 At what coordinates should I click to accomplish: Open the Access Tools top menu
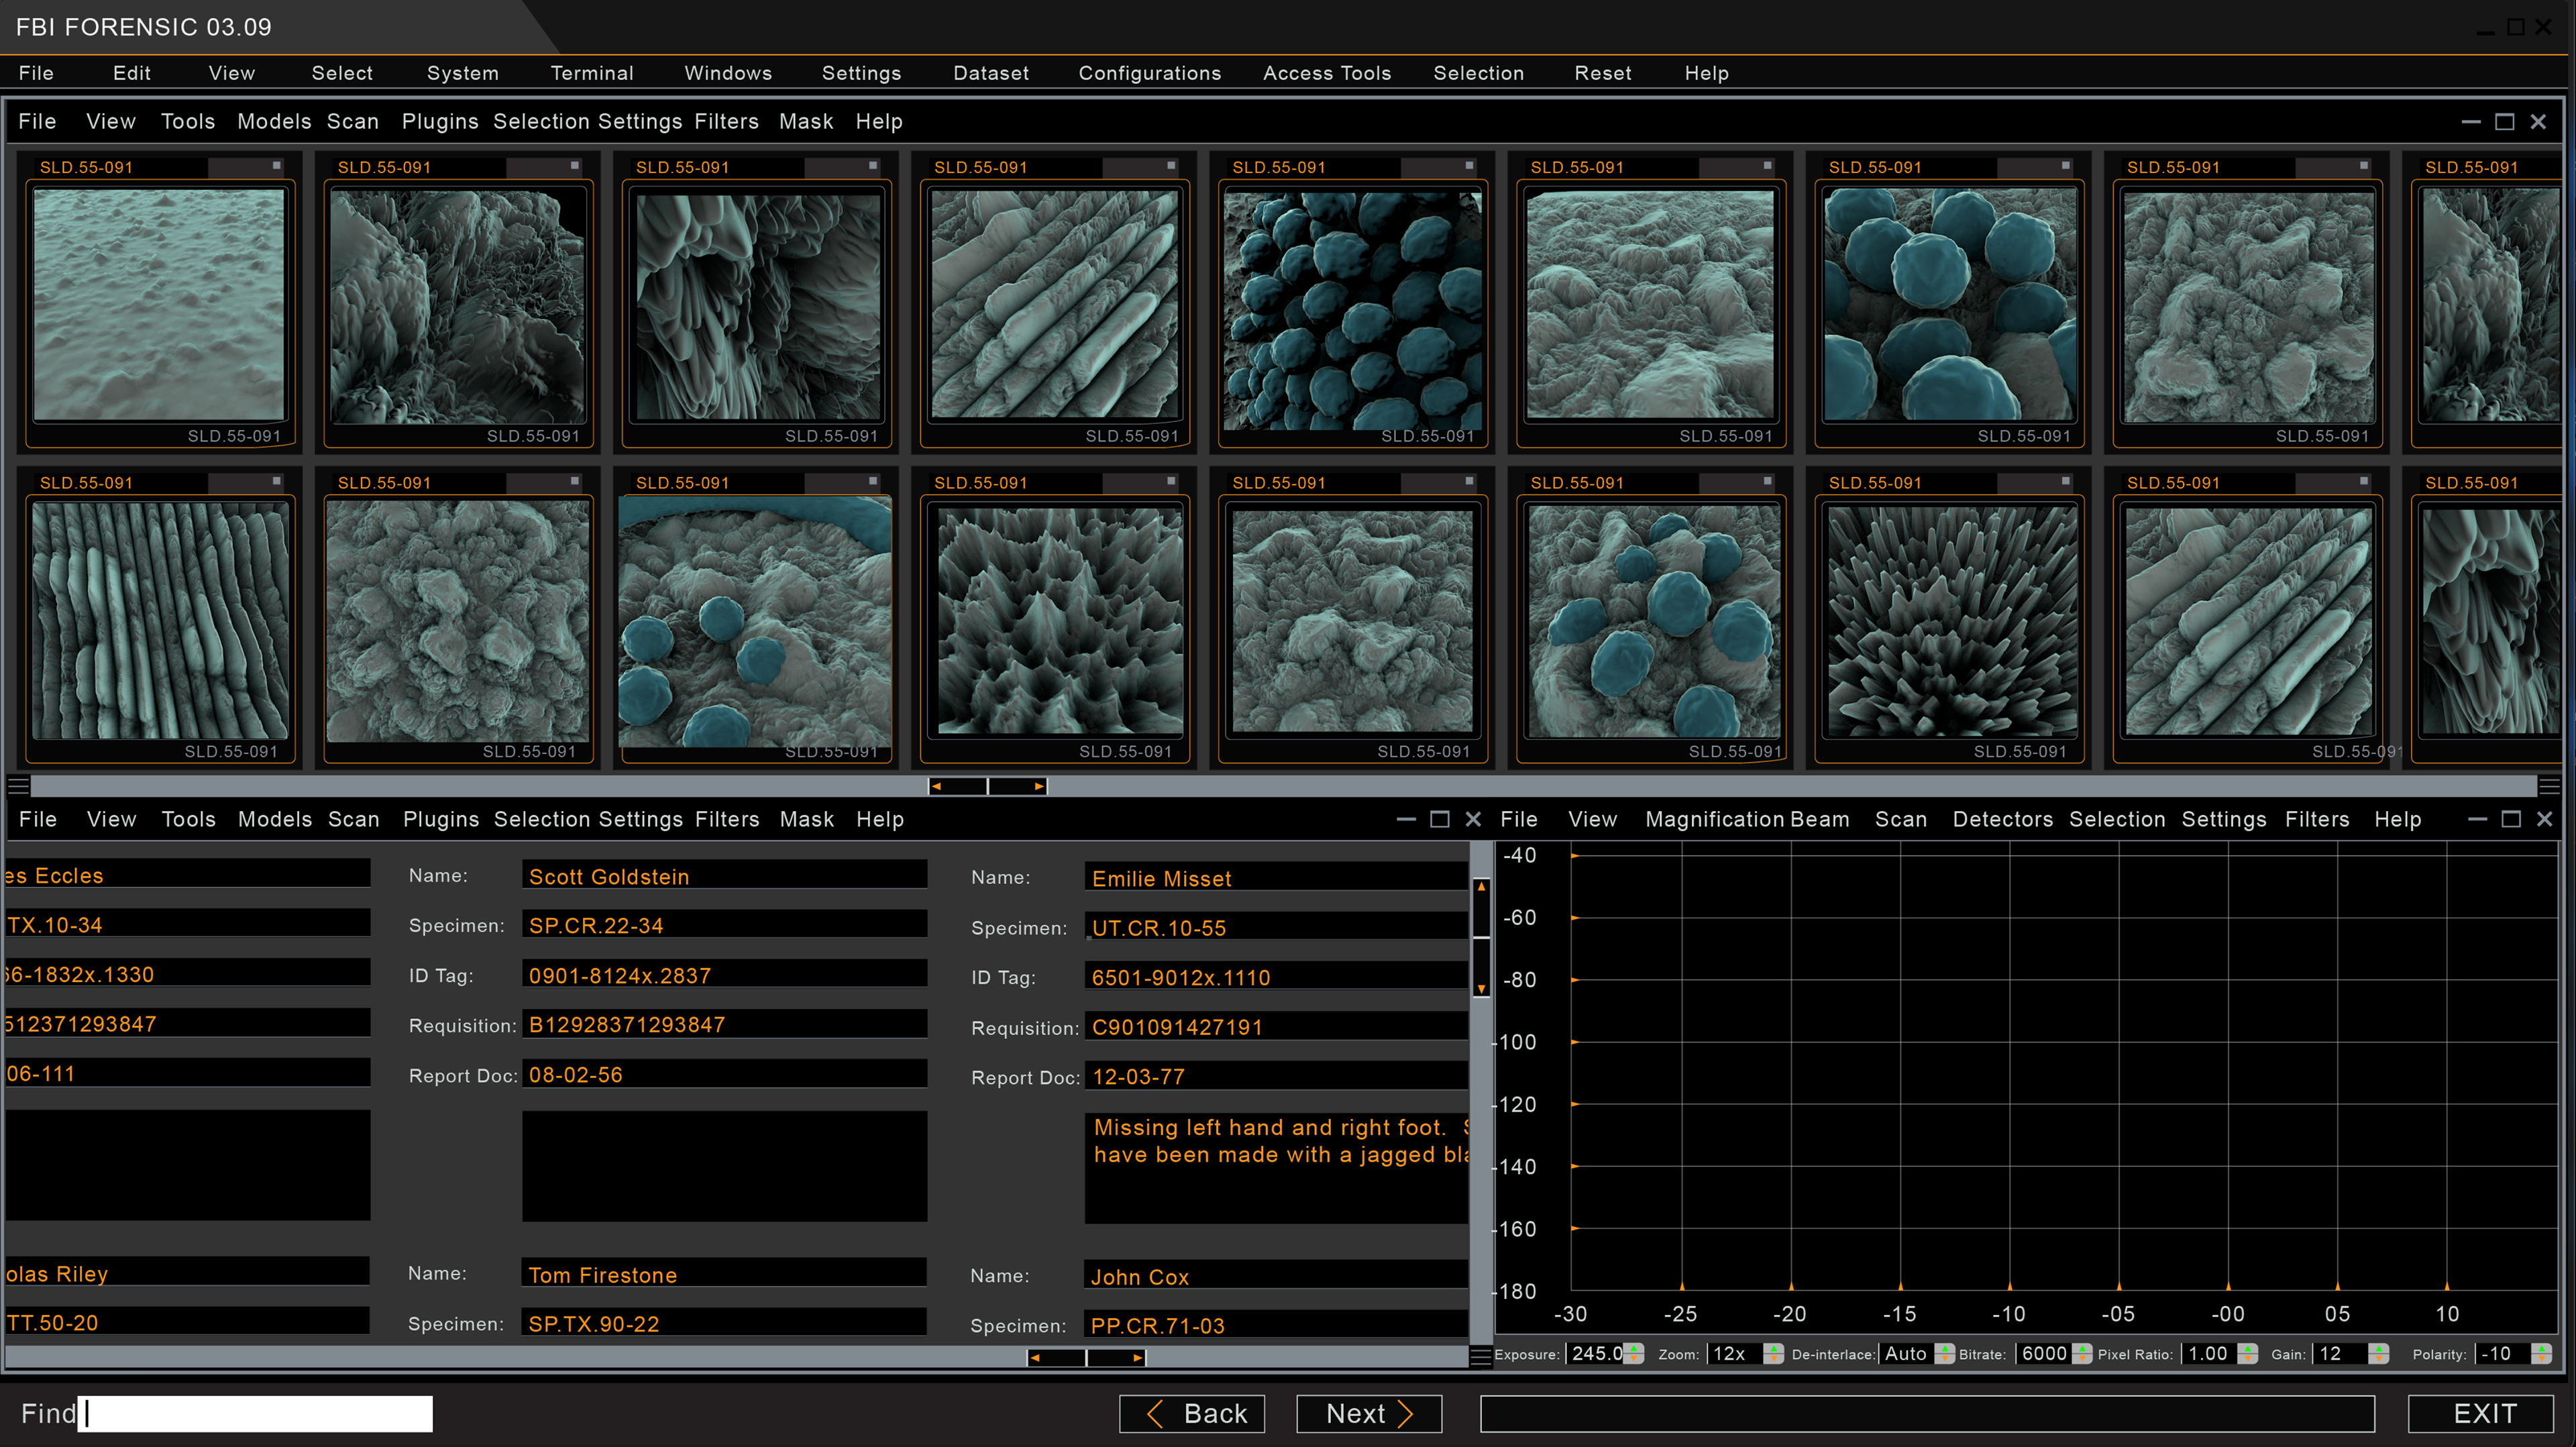click(x=1326, y=73)
